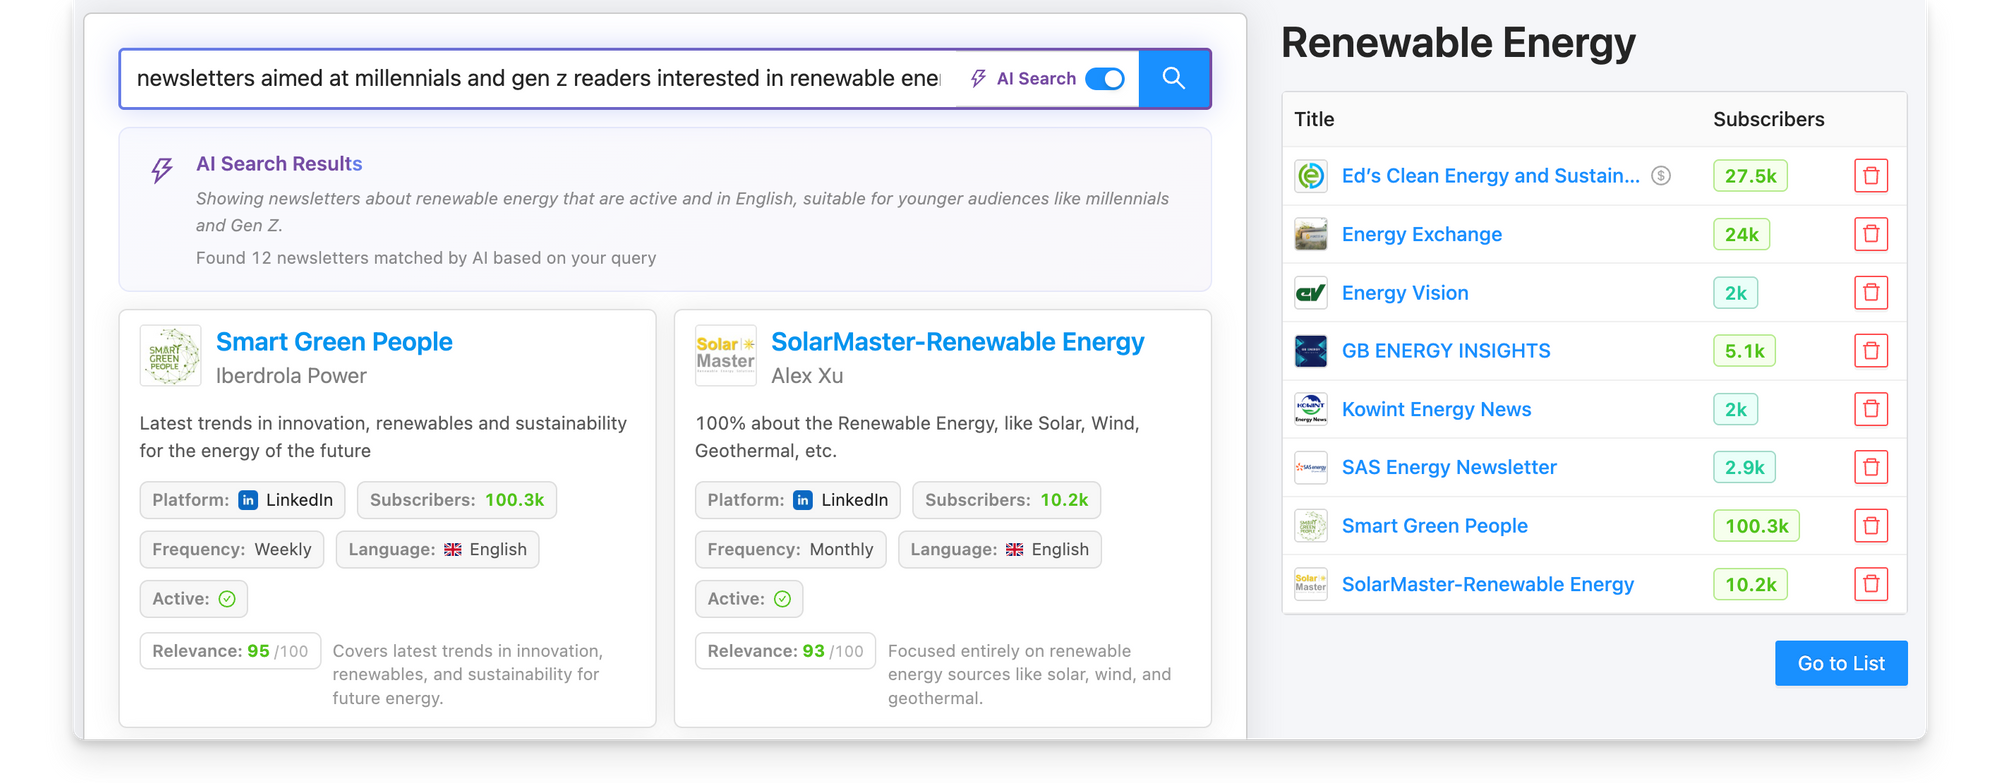Toggle the AI Search switch
The image size is (2000, 783).
click(1105, 79)
